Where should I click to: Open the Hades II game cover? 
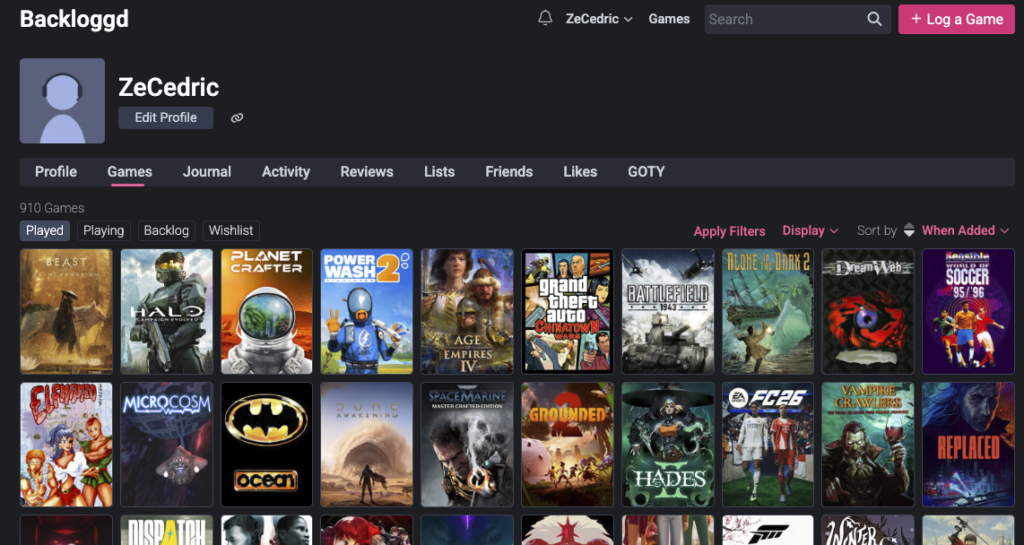point(667,444)
